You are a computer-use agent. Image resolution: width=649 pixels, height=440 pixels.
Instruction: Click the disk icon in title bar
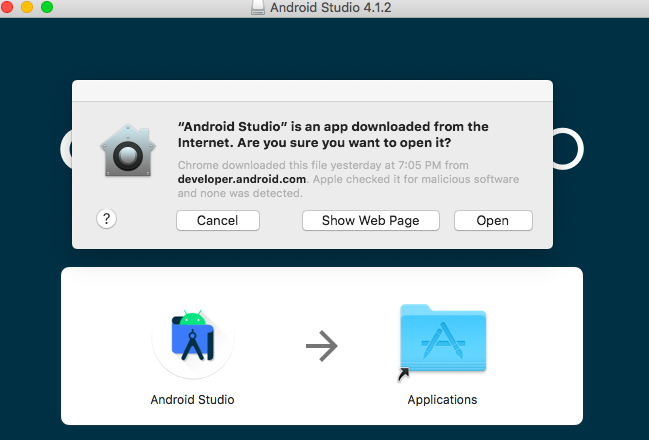click(x=257, y=7)
